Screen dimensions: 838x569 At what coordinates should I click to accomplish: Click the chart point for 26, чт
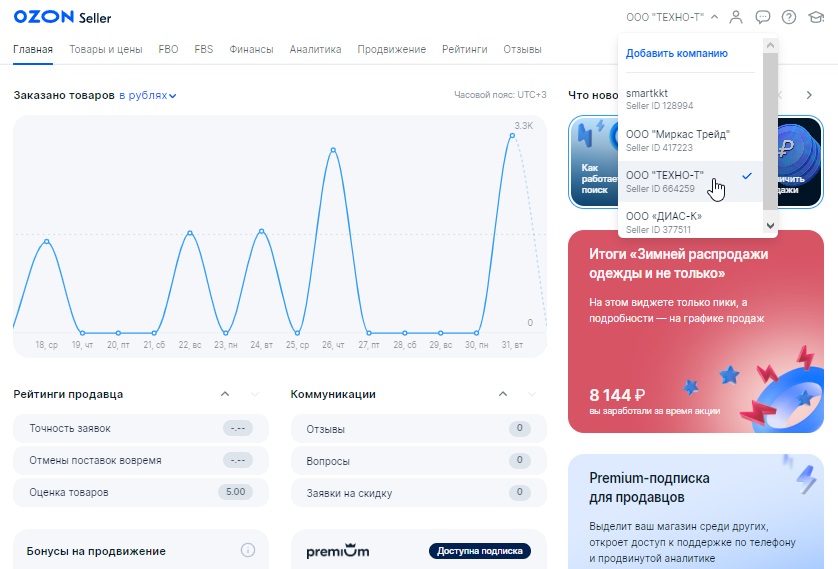(333, 150)
